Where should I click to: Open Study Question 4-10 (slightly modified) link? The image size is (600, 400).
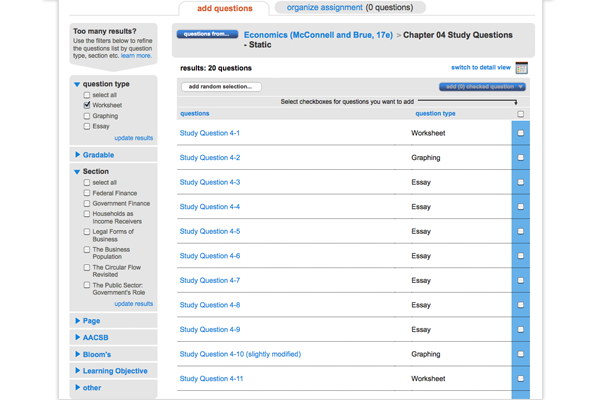pyautogui.click(x=243, y=354)
